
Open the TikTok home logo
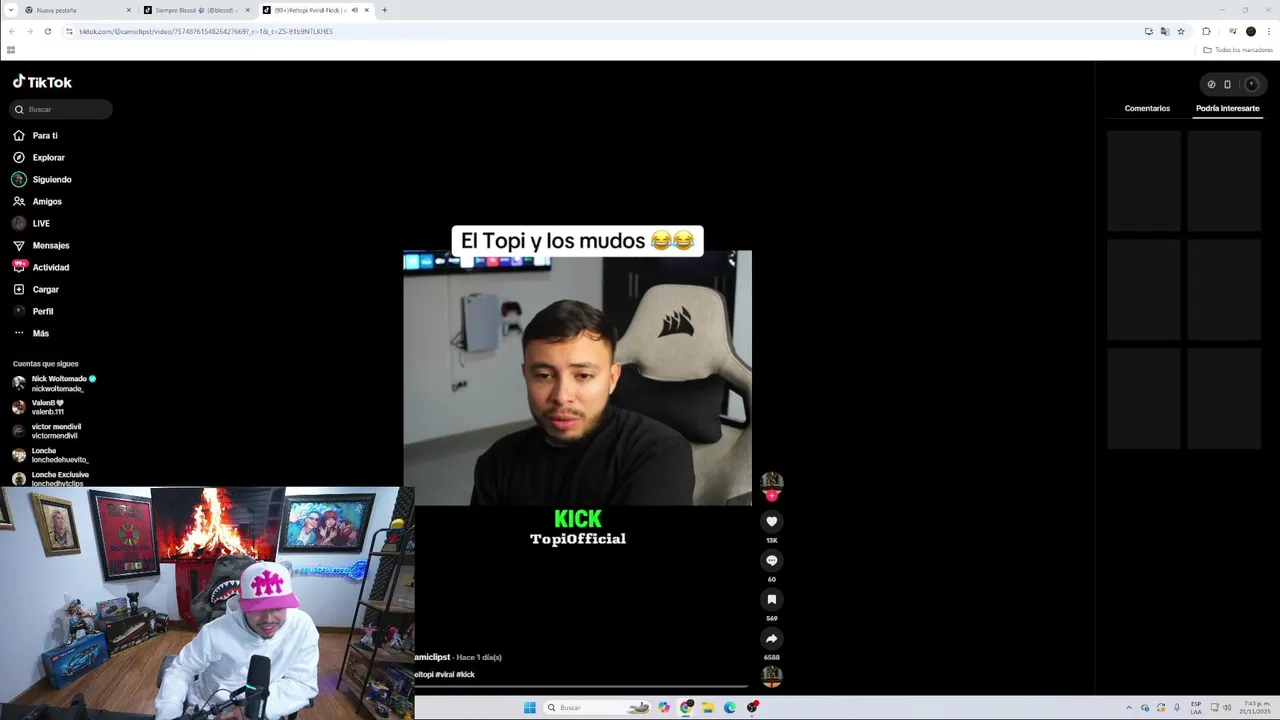point(42,82)
